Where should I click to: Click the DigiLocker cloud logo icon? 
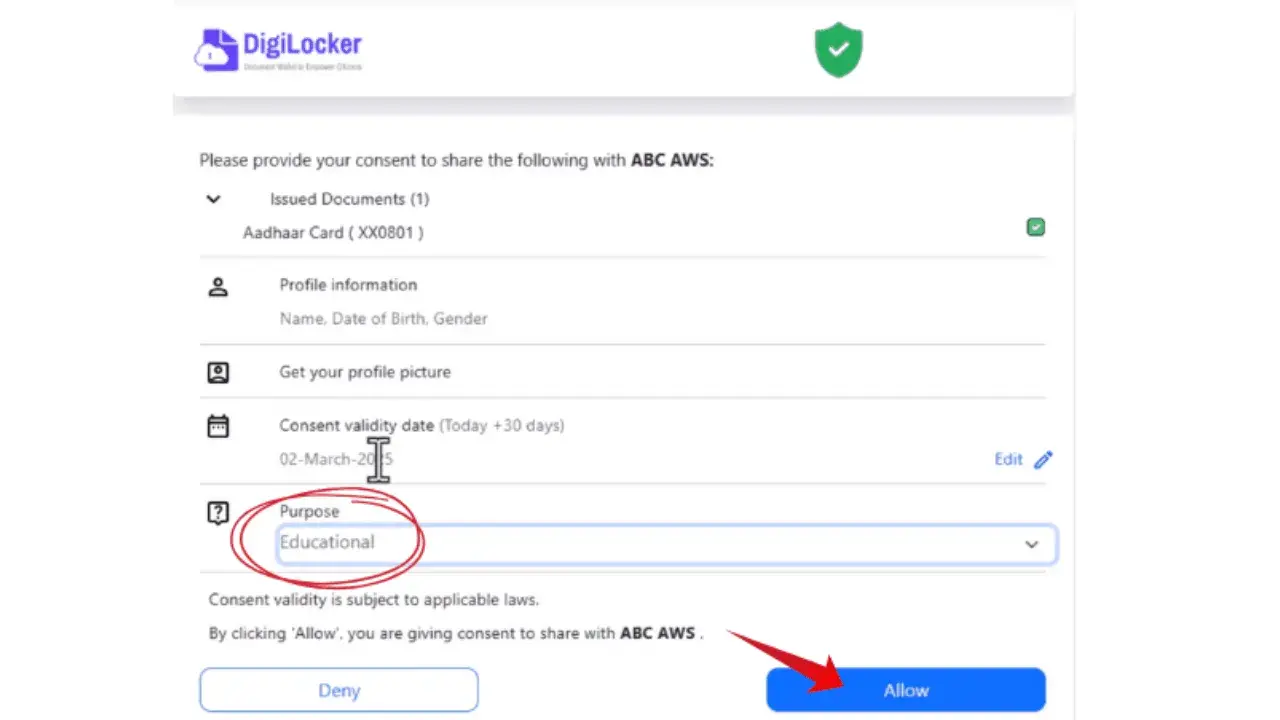click(x=215, y=50)
